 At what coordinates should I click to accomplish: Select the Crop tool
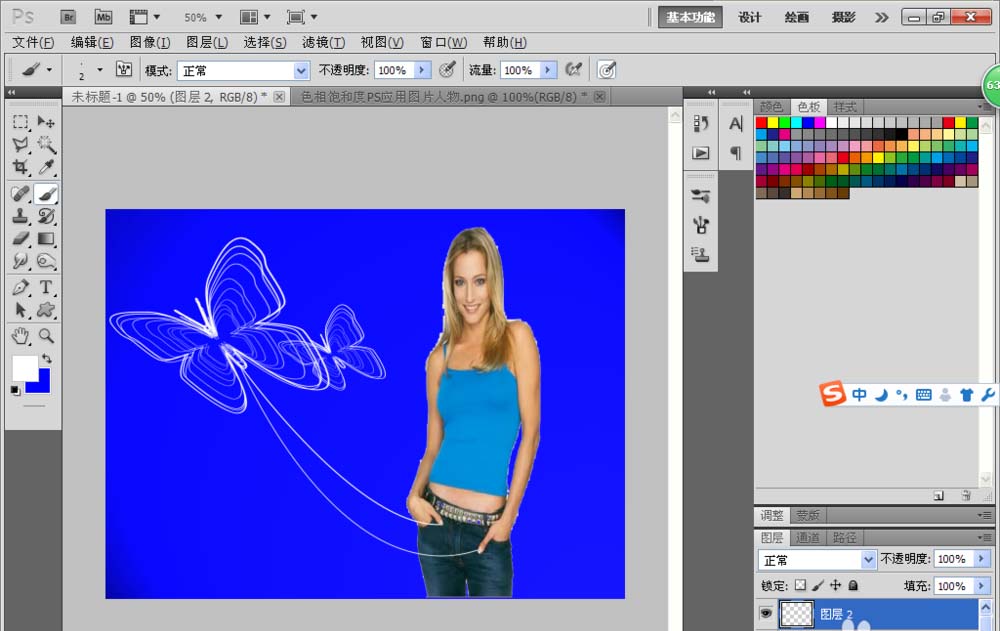[20, 168]
